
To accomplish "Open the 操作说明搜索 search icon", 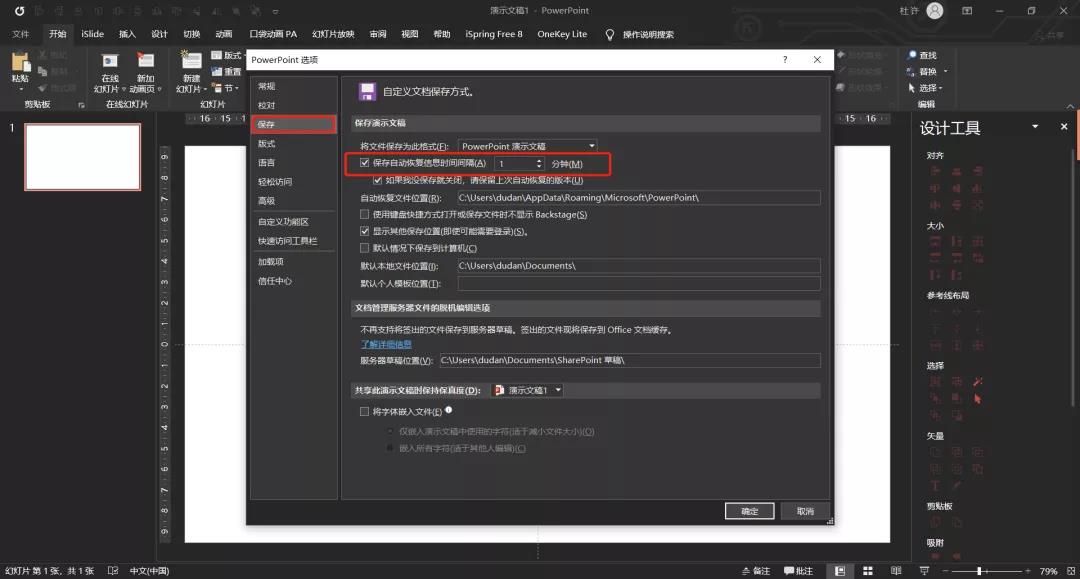I will (608, 33).
